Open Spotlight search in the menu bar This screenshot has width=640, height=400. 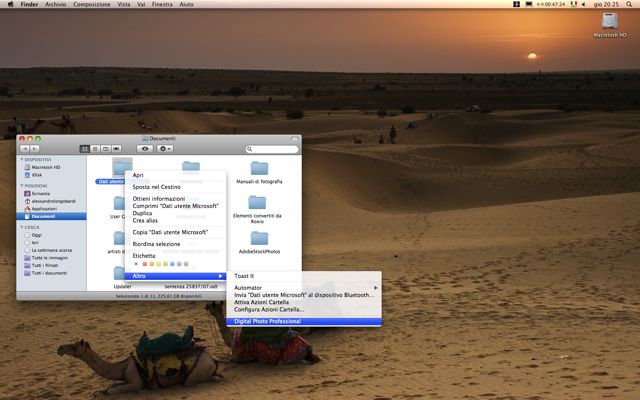coord(629,4)
